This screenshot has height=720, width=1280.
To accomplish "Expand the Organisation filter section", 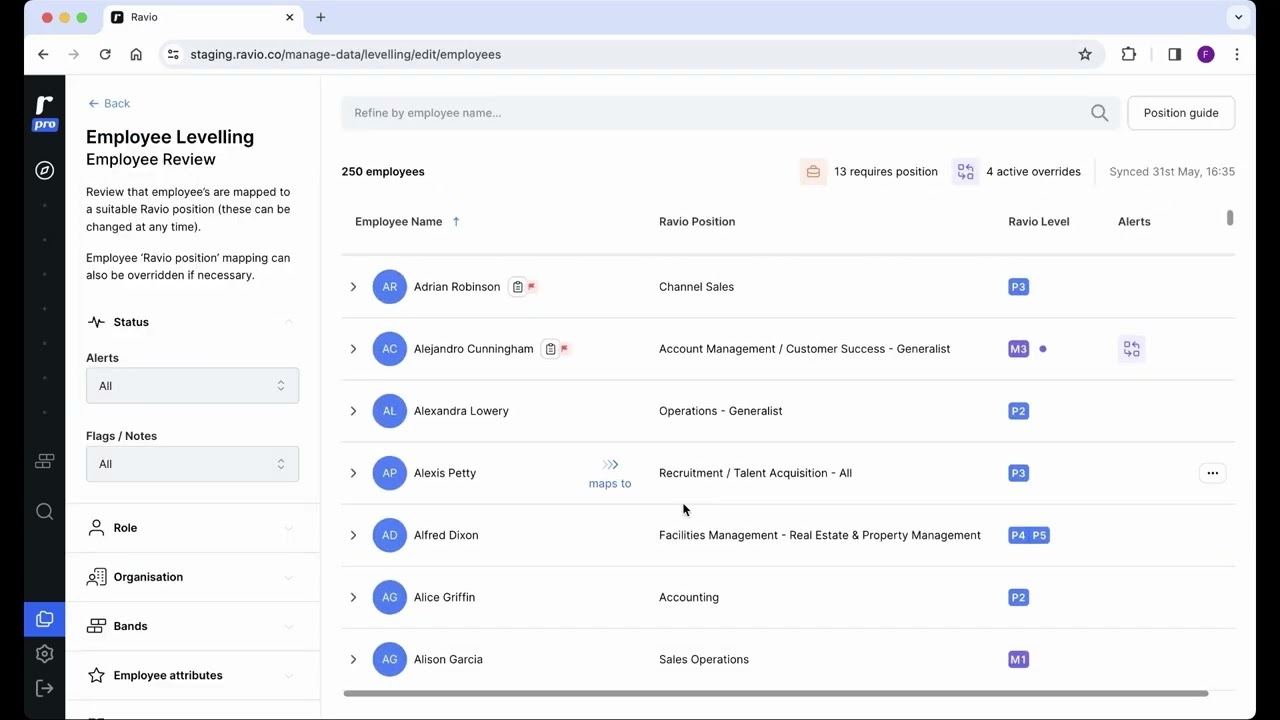I will coord(289,577).
